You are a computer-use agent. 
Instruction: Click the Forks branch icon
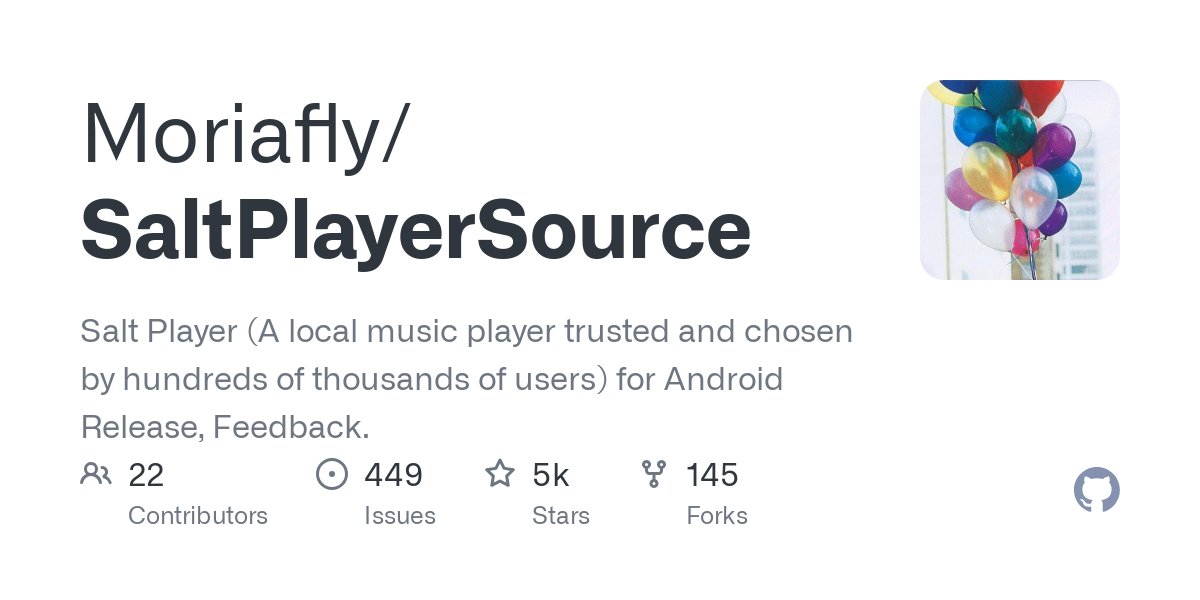point(654,474)
